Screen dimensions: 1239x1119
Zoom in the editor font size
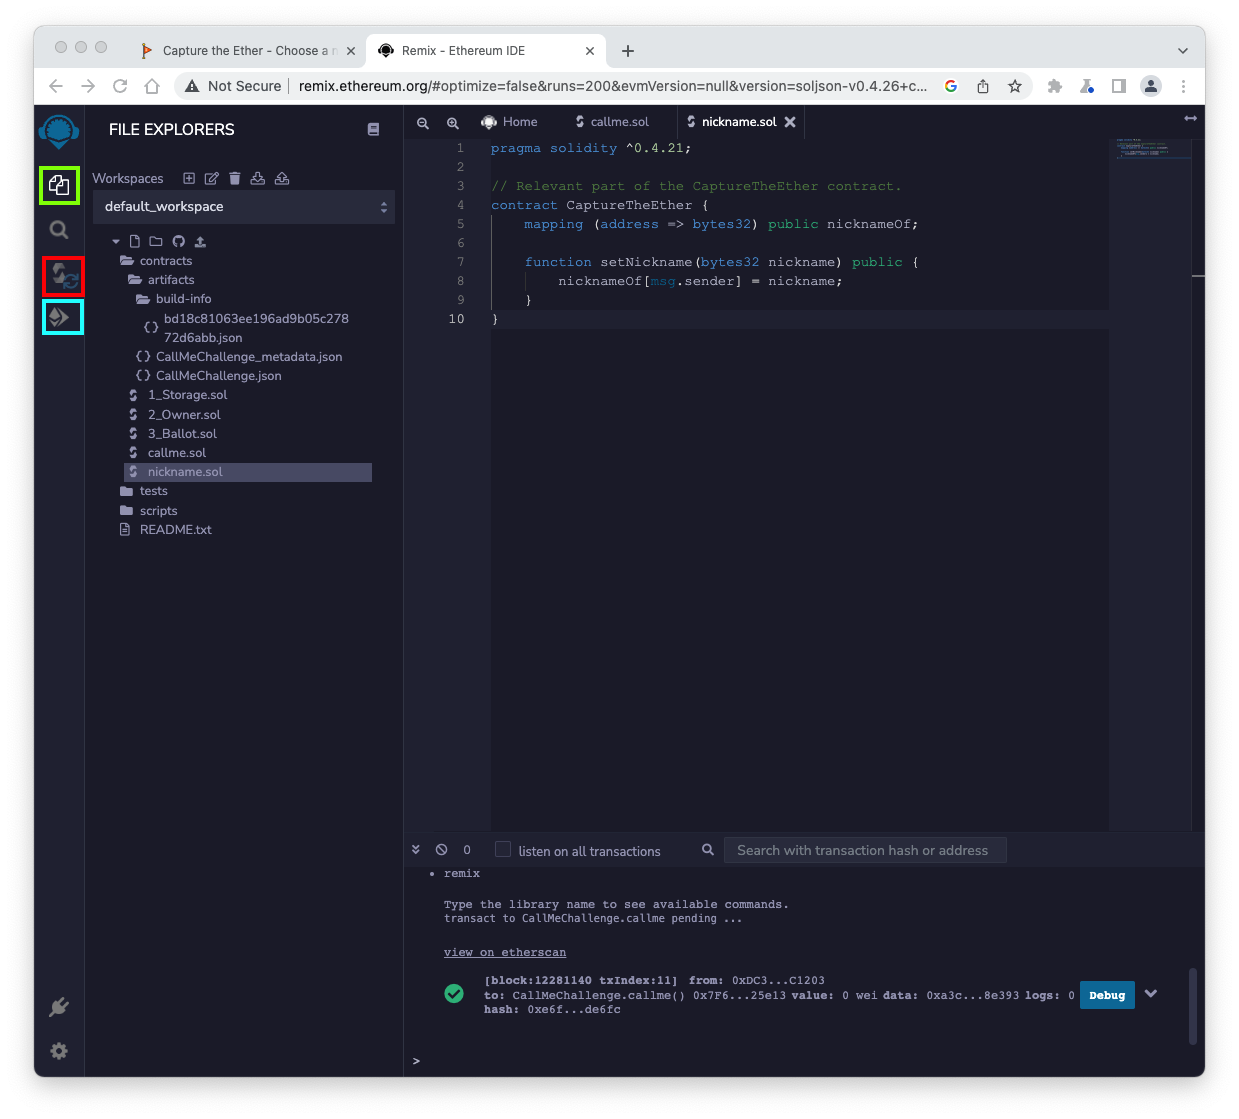[453, 123]
